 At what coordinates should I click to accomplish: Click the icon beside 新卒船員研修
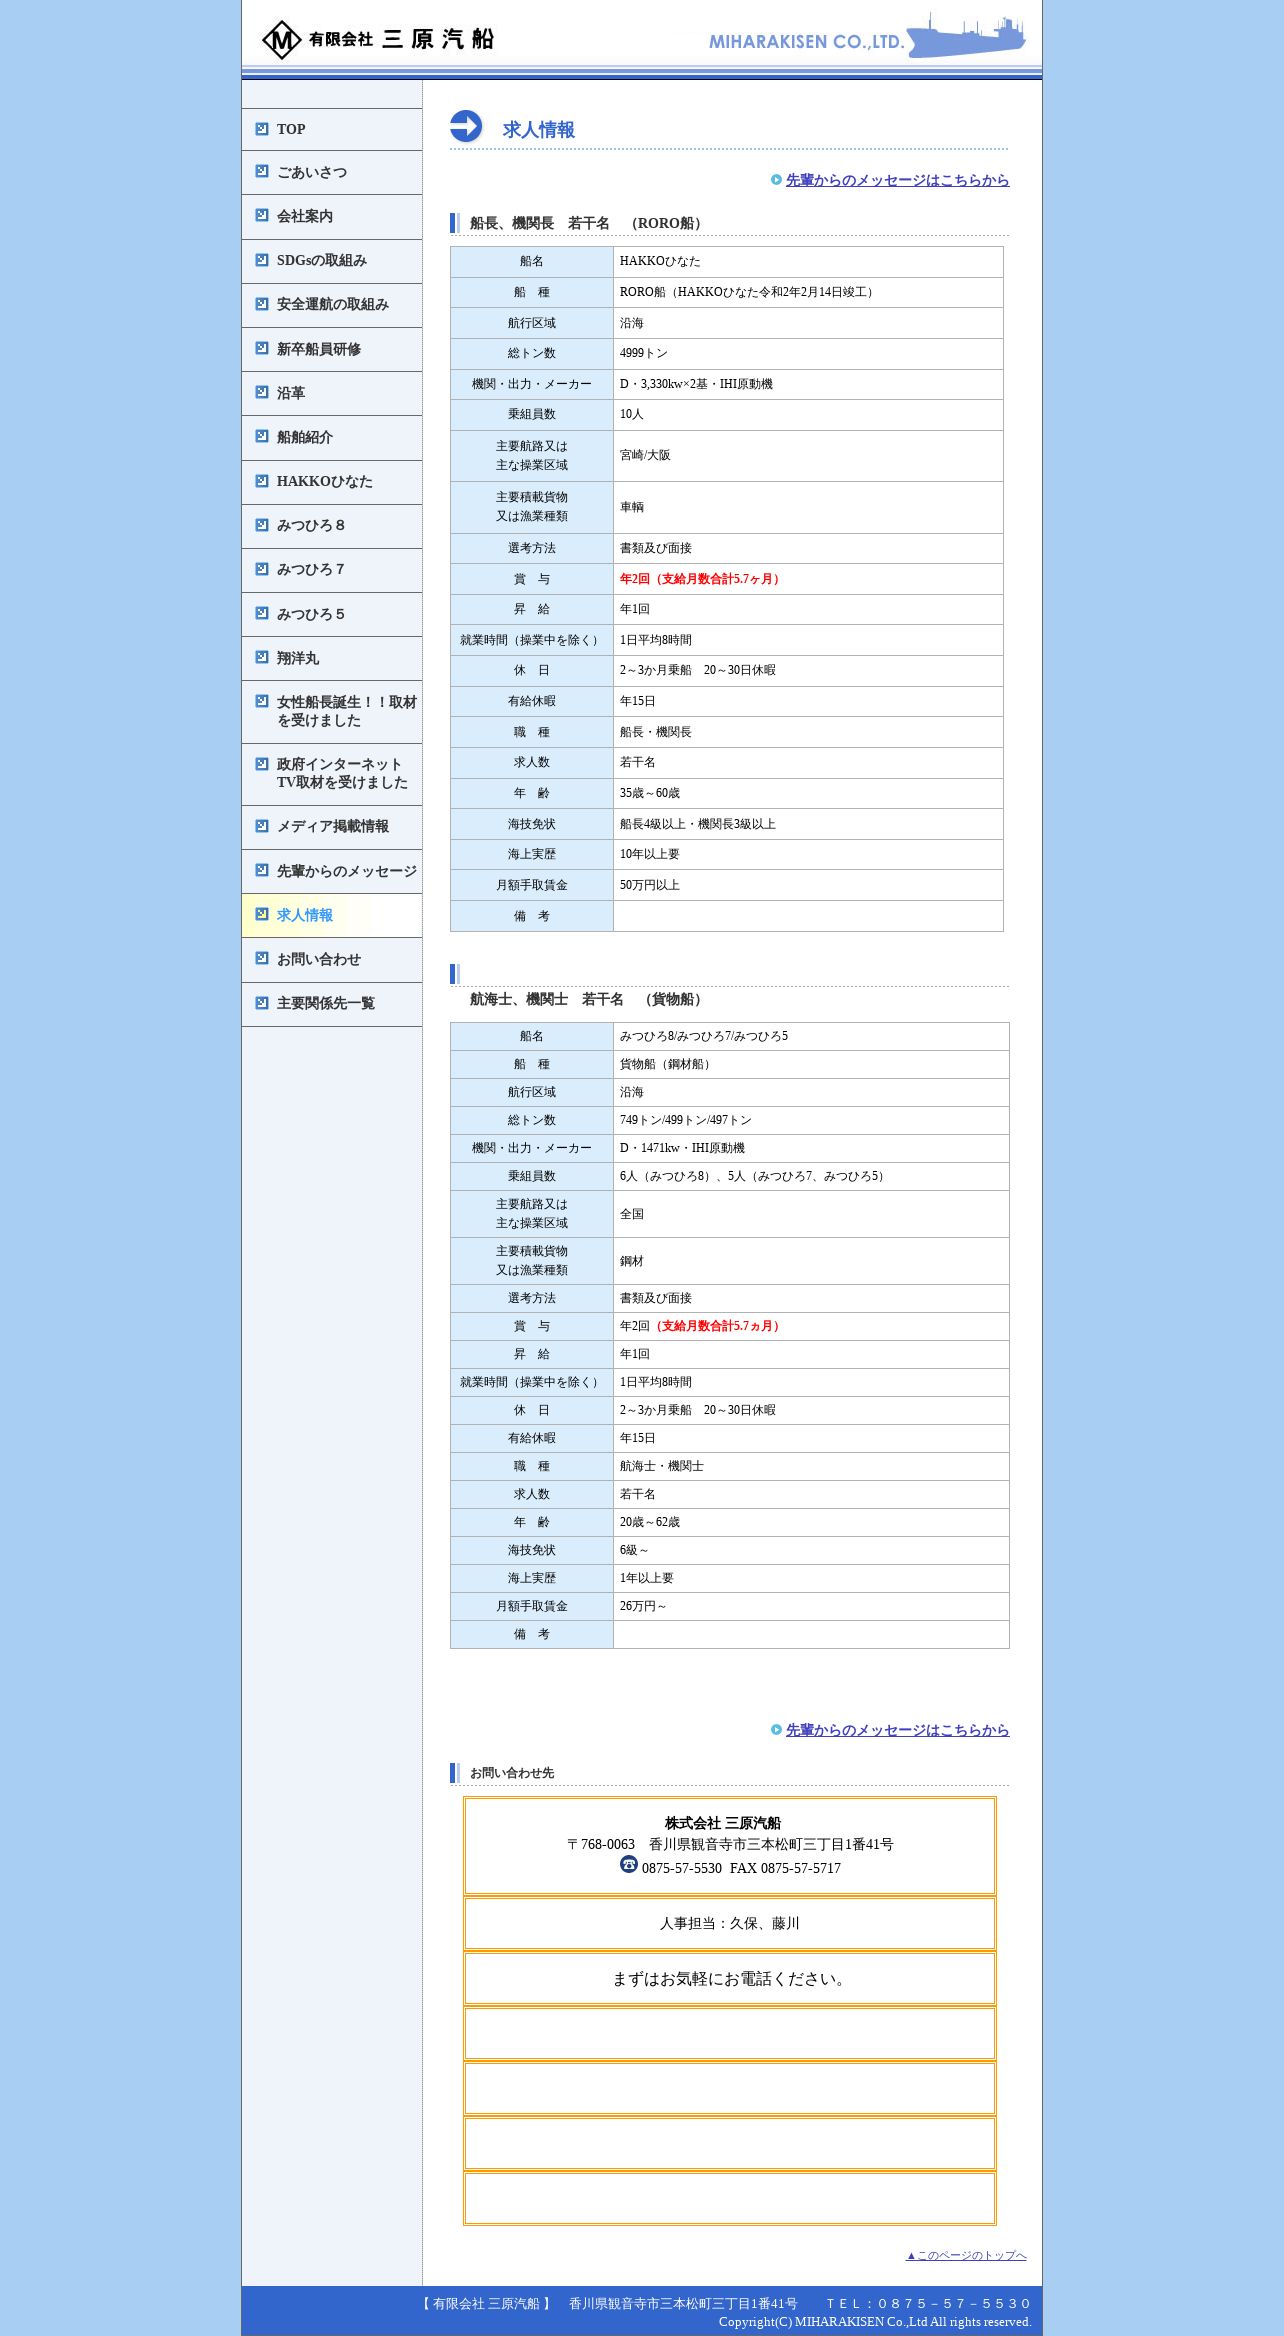coord(262,348)
